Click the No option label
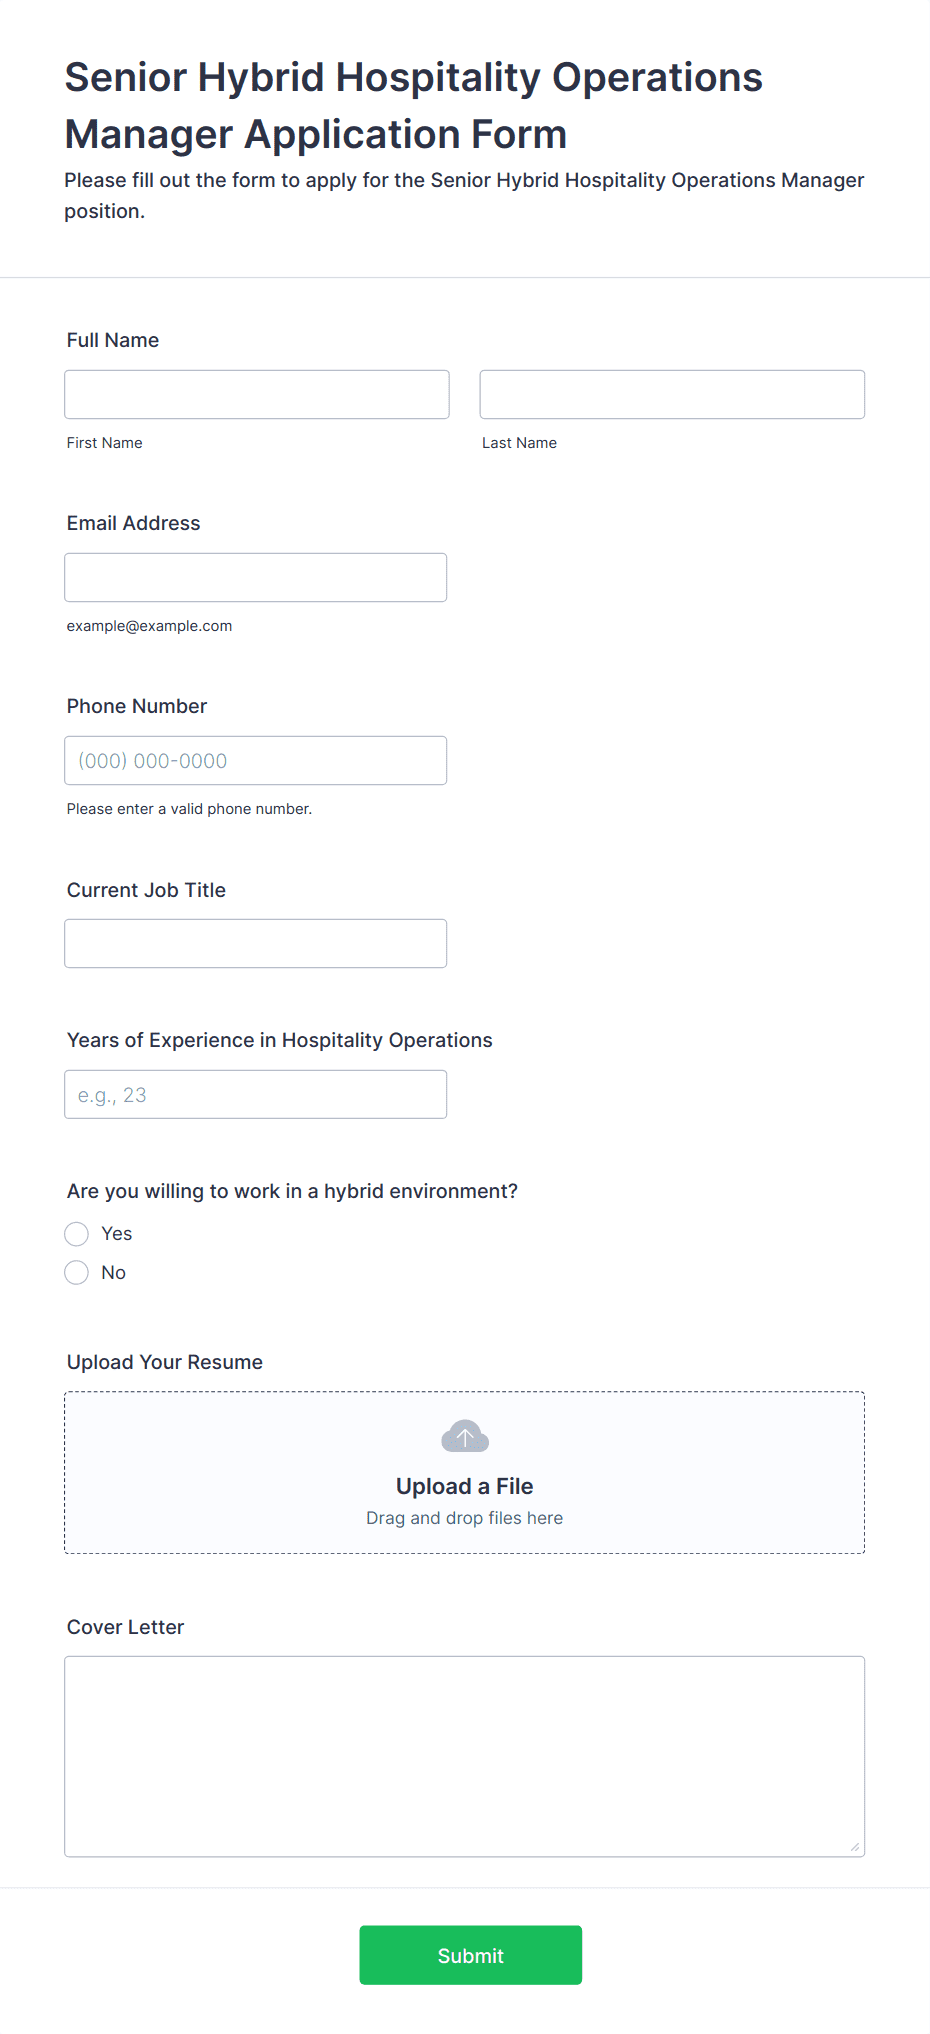 tap(114, 1272)
